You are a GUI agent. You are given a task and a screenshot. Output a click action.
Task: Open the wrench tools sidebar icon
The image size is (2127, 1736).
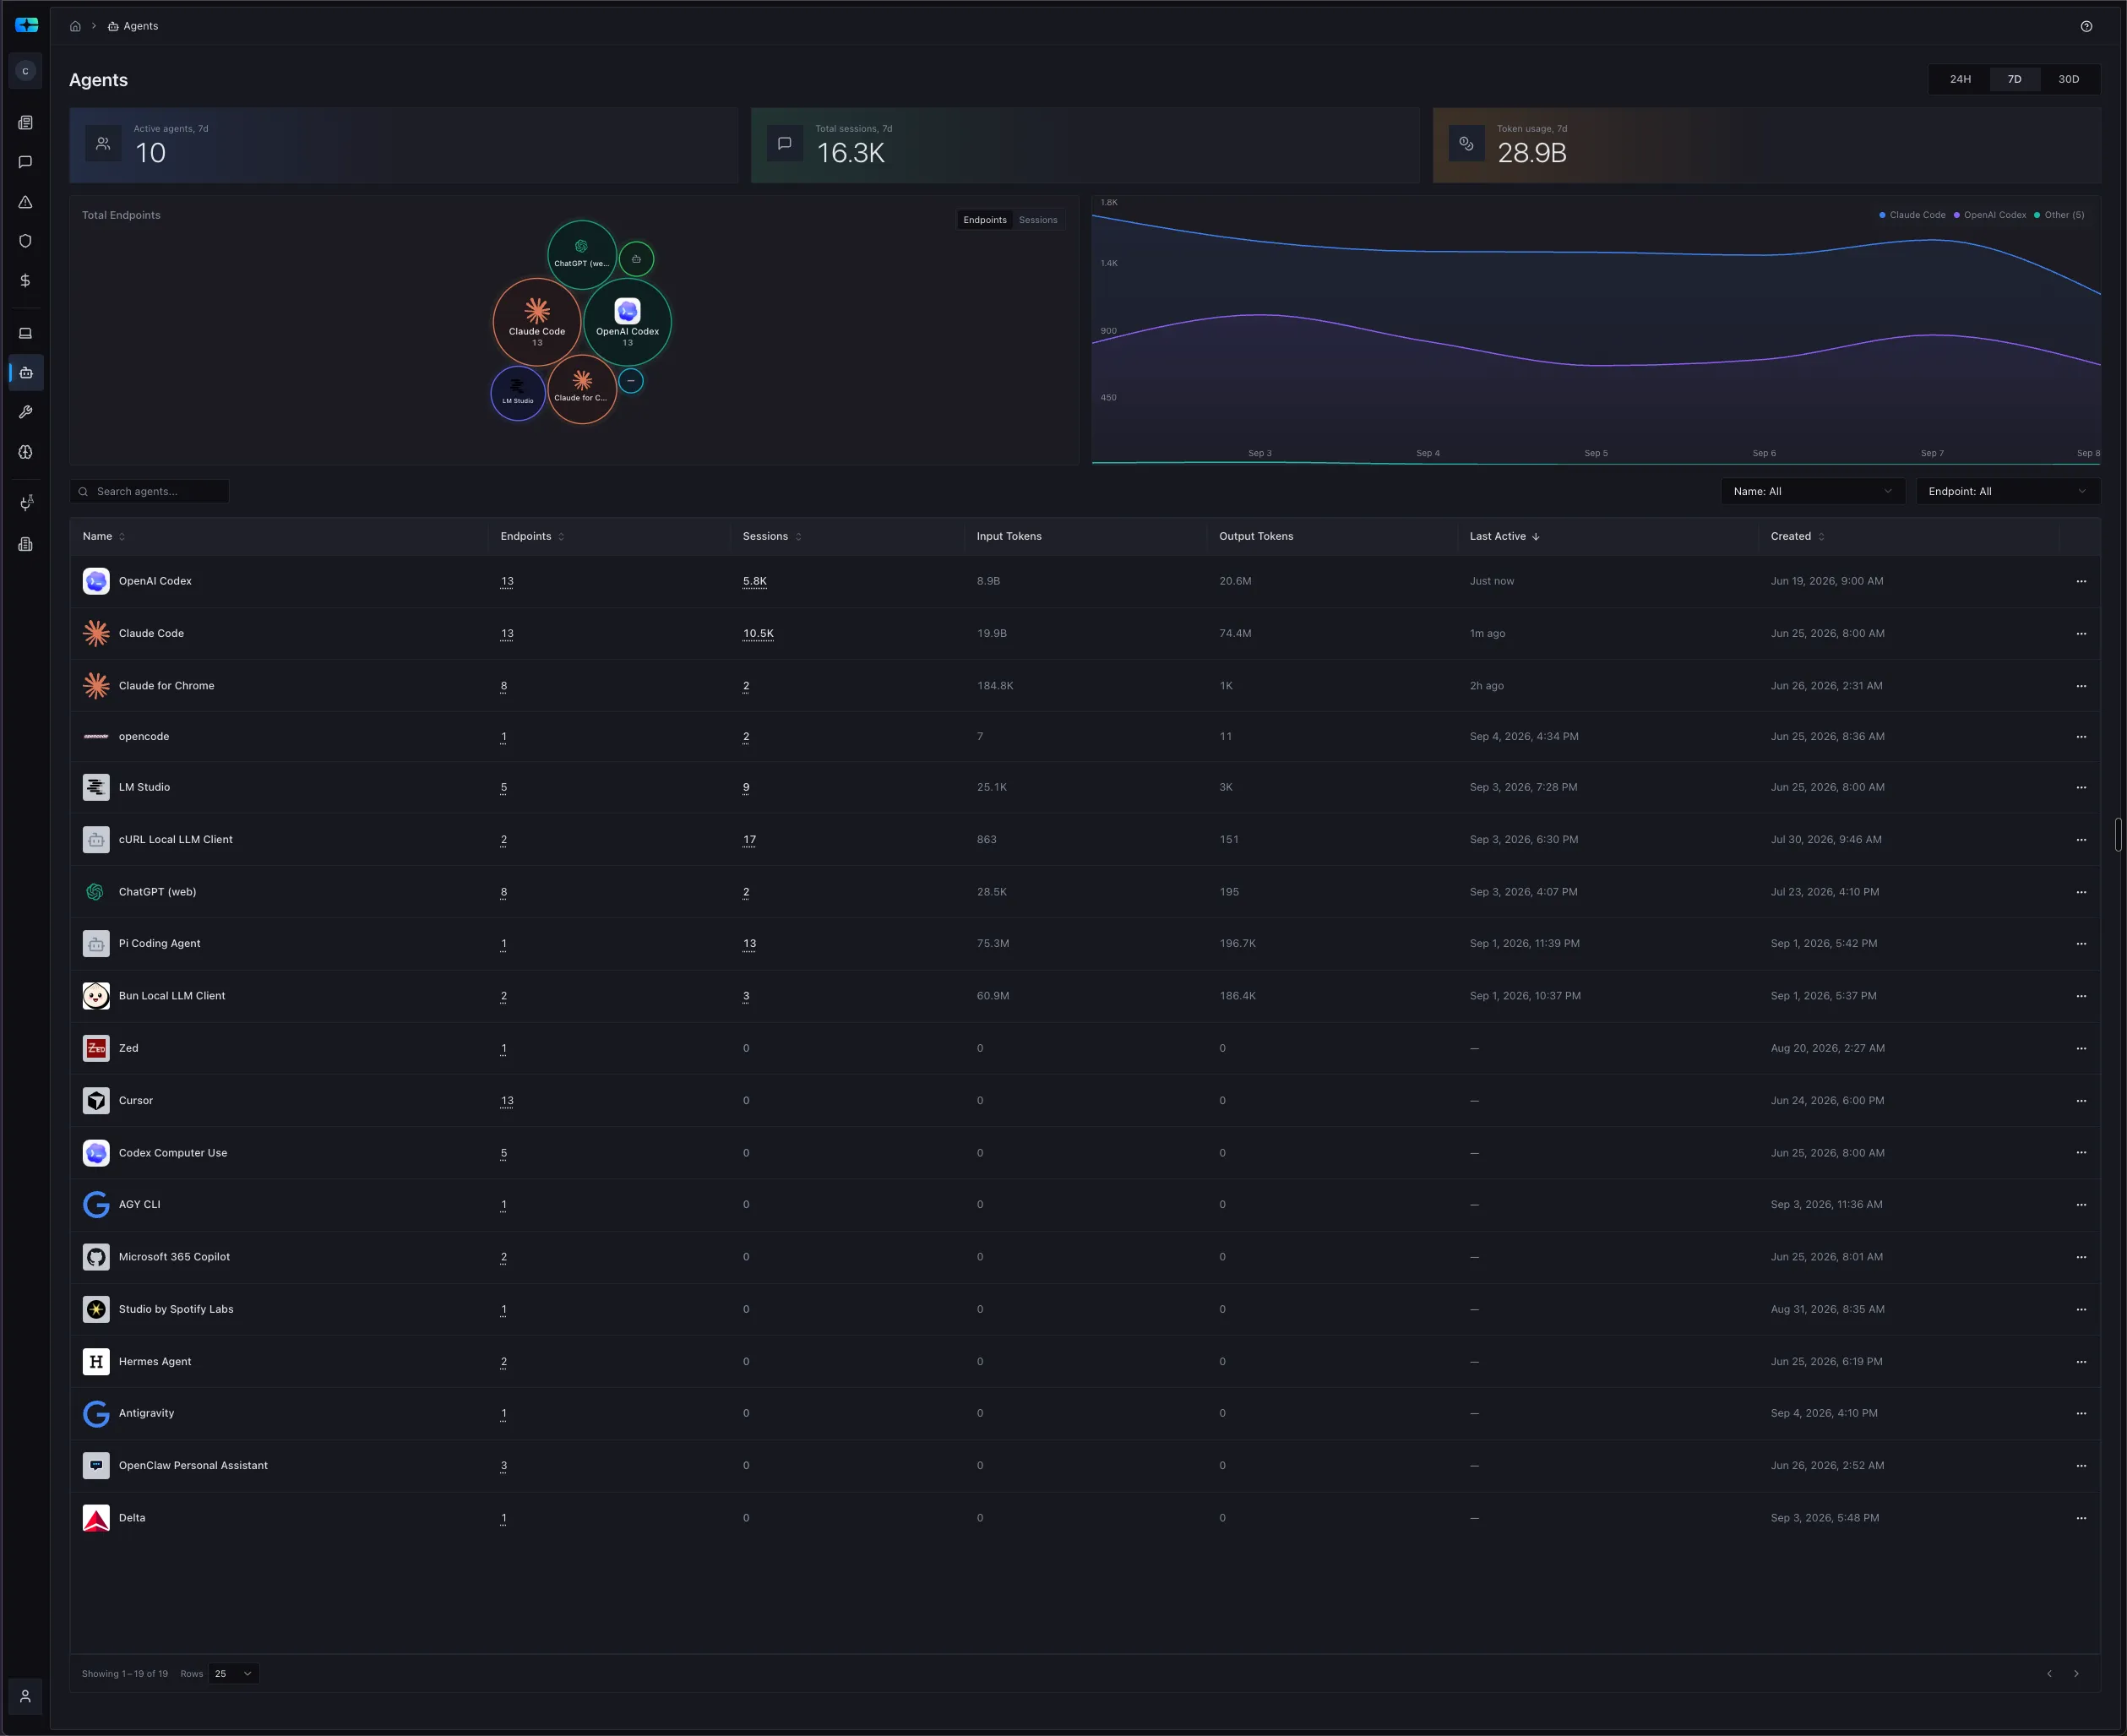tap(26, 412)
